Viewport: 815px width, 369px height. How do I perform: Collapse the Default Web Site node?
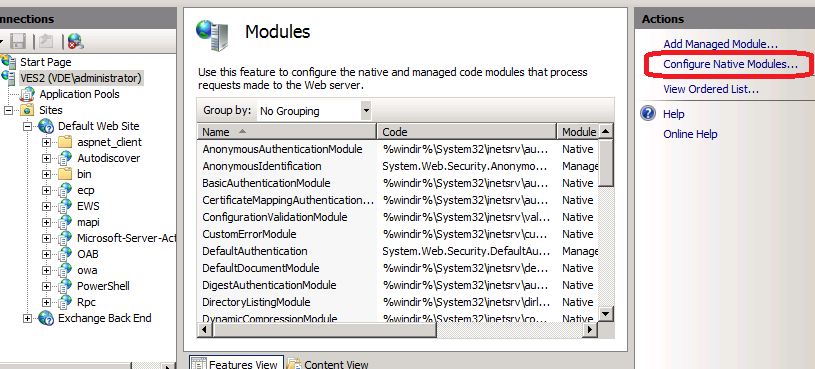click(27, 126)
